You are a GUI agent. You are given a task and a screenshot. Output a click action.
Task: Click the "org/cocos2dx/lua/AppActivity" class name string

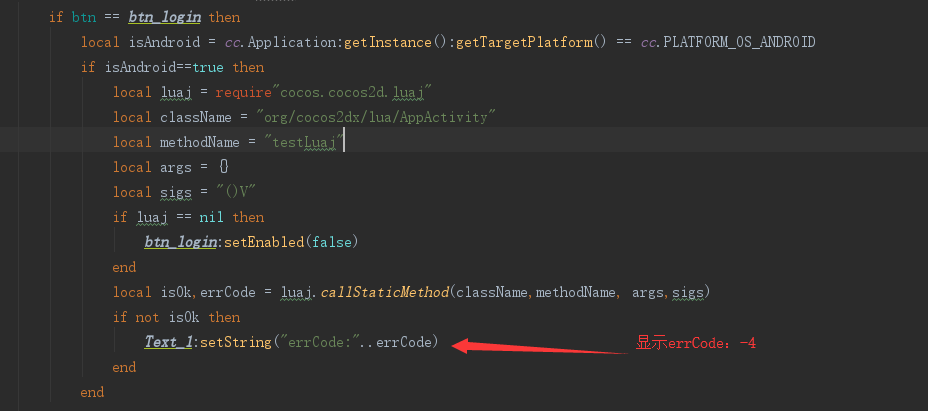coord(377,117)
